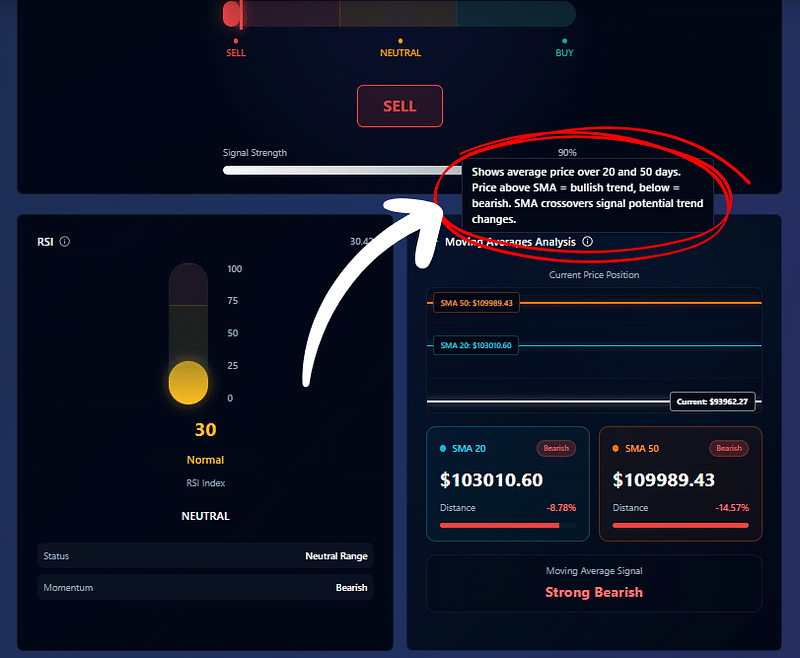This screenshot has height=658, width=800.
Task: Click the teal dot beside SMA 20
Action: [443, 449]
